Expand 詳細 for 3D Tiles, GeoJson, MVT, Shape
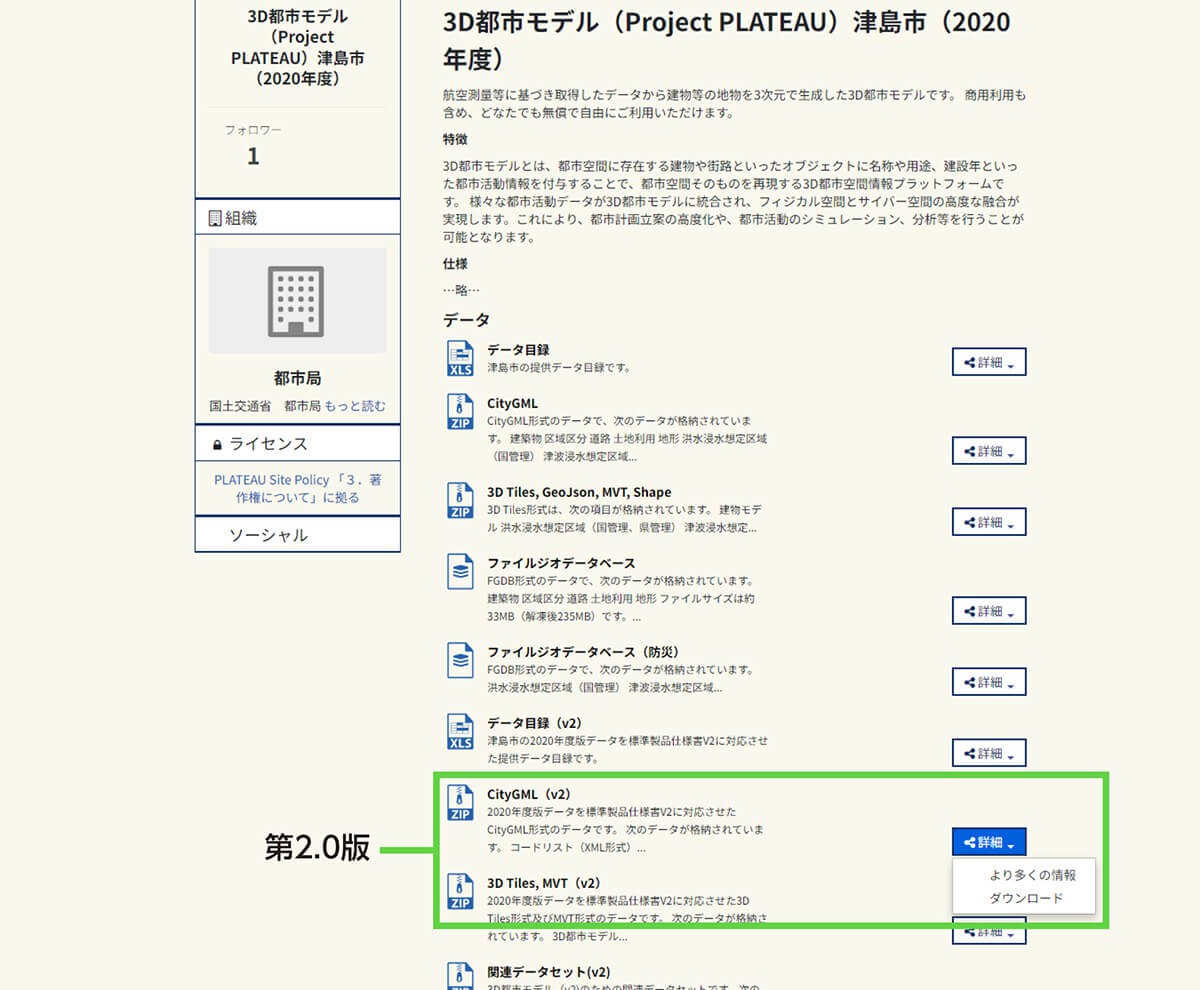The height and width of the screenshot is (990, 1200). (x=989, y=522)
